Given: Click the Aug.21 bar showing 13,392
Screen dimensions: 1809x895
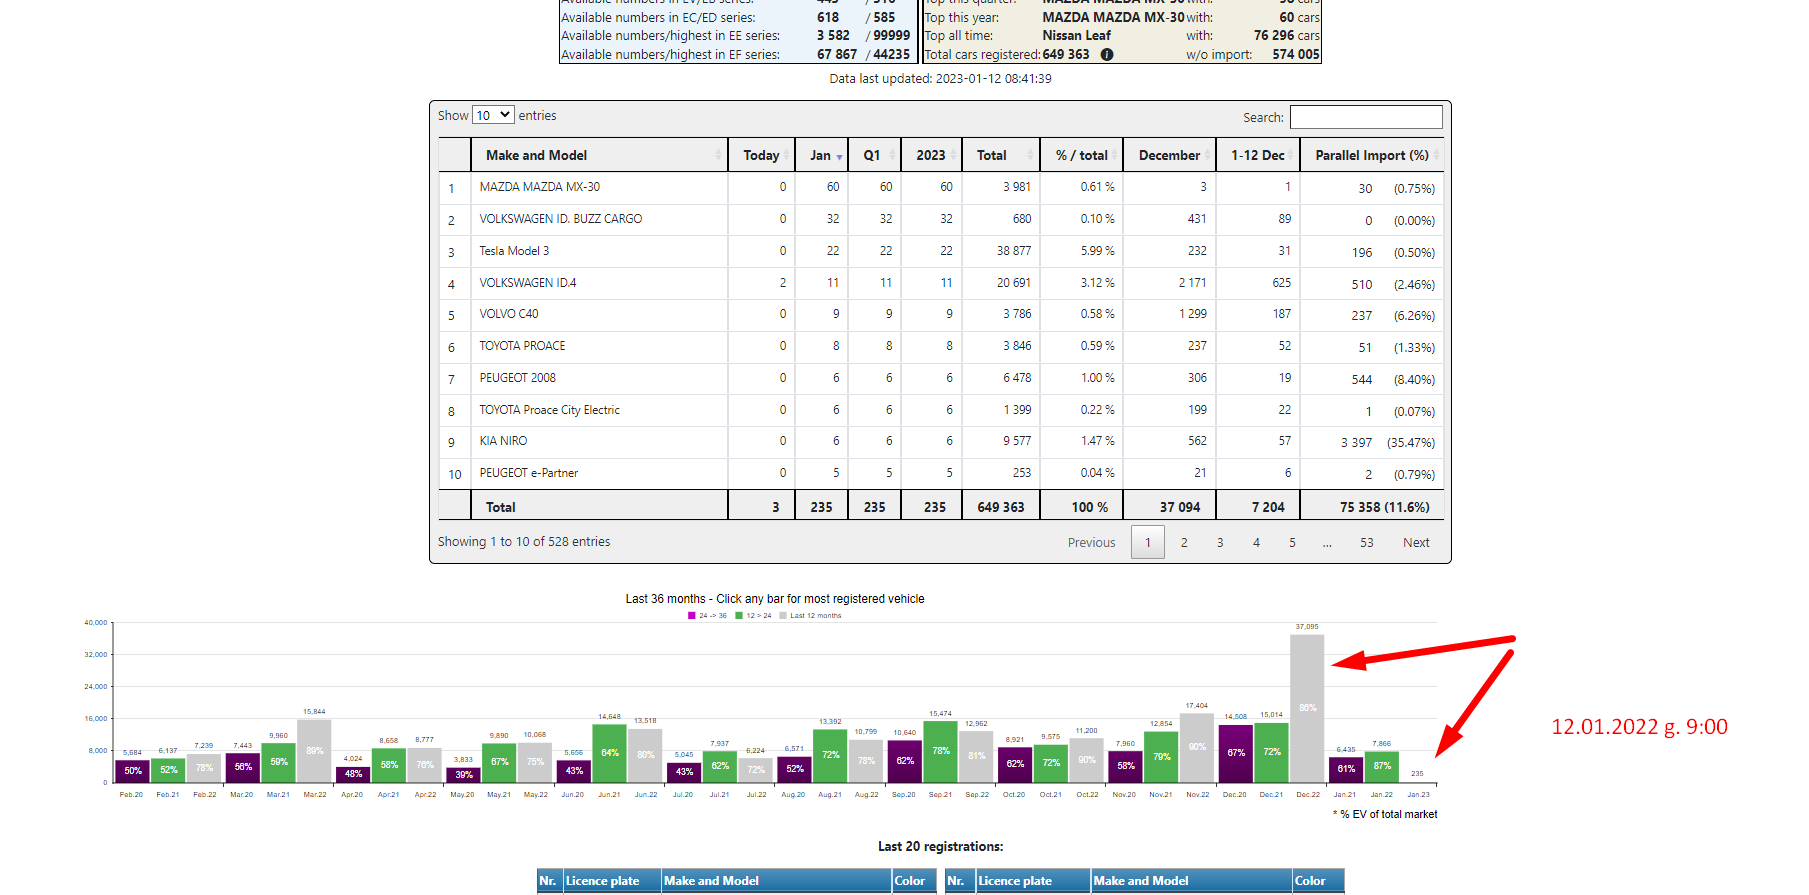Looking at the screenshot, I should [x=830, y=755].
